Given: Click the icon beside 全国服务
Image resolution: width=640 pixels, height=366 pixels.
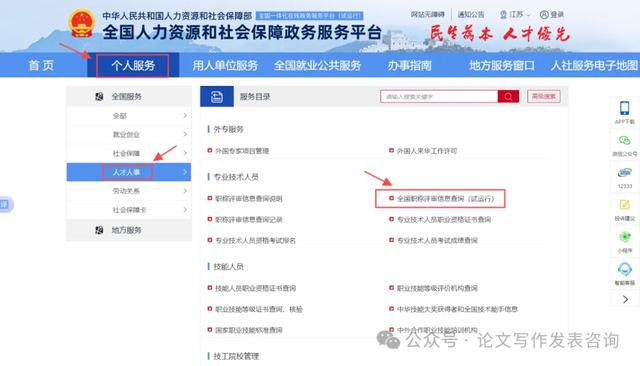Looking at the screenshot, I should (99, 97).
